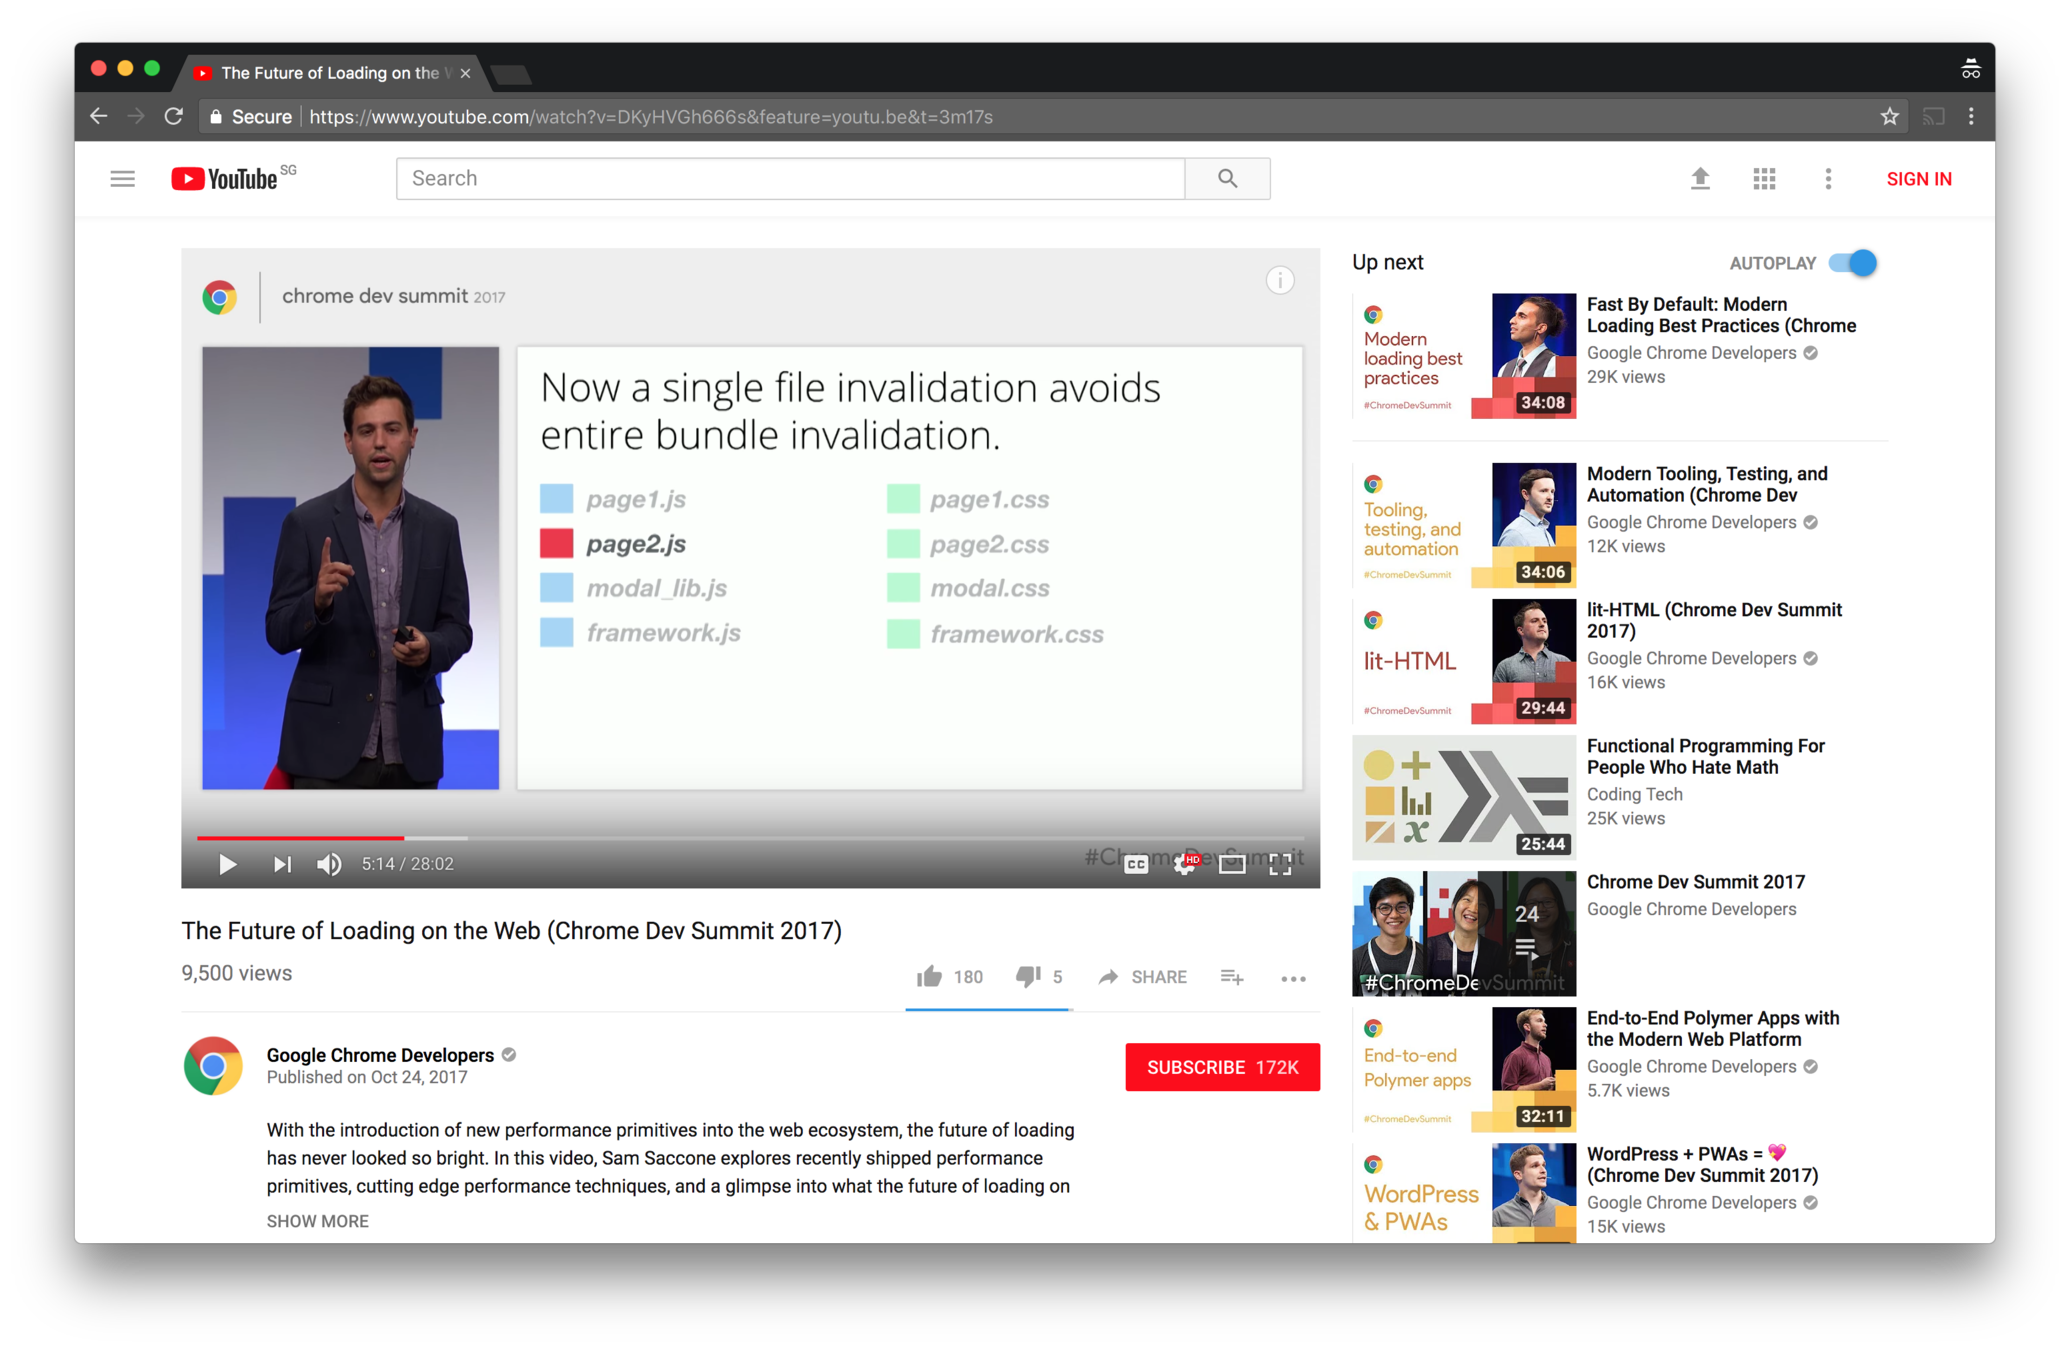Click the thumbs up like icon
This screenshot has width=2070, height=1350.
pyautogui.click(x=929, y=977)
